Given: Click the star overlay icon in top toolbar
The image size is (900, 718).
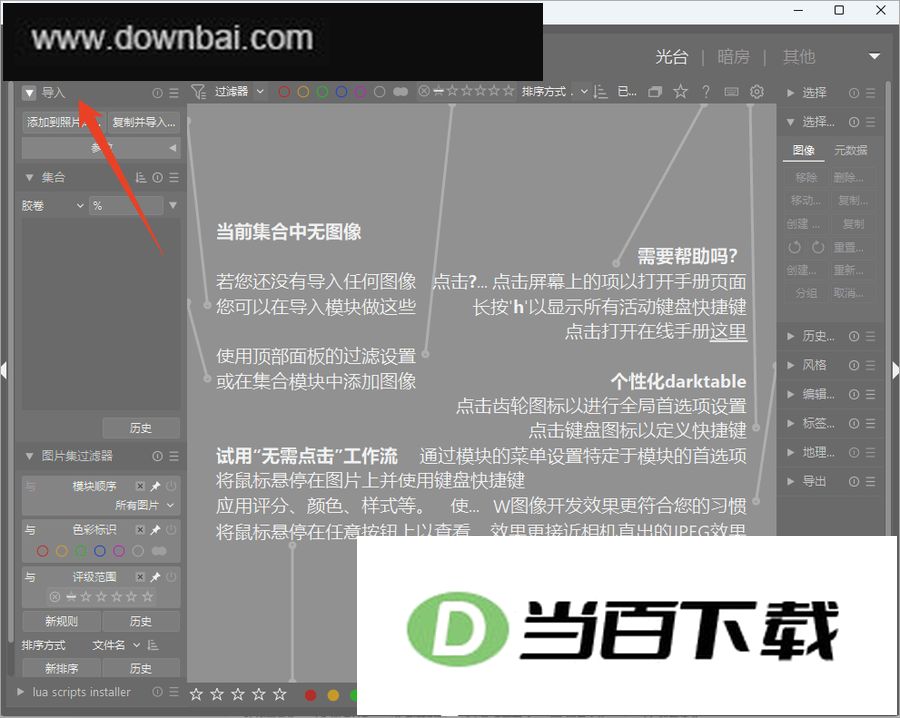Looking at the screenshot, I should pyautogui.click(x=680, y=92).
